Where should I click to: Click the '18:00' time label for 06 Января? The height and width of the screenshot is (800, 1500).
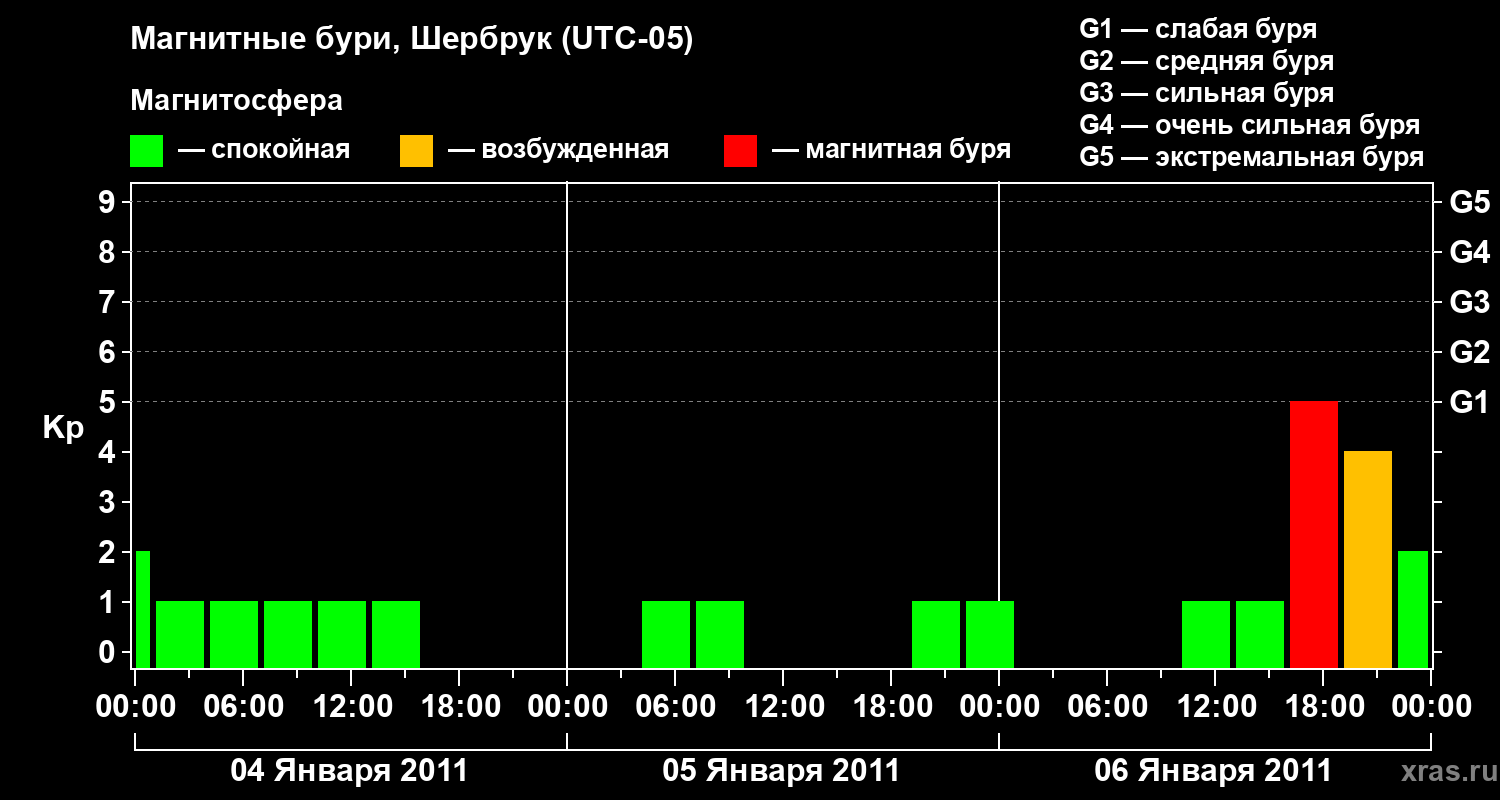(1323, 706)
